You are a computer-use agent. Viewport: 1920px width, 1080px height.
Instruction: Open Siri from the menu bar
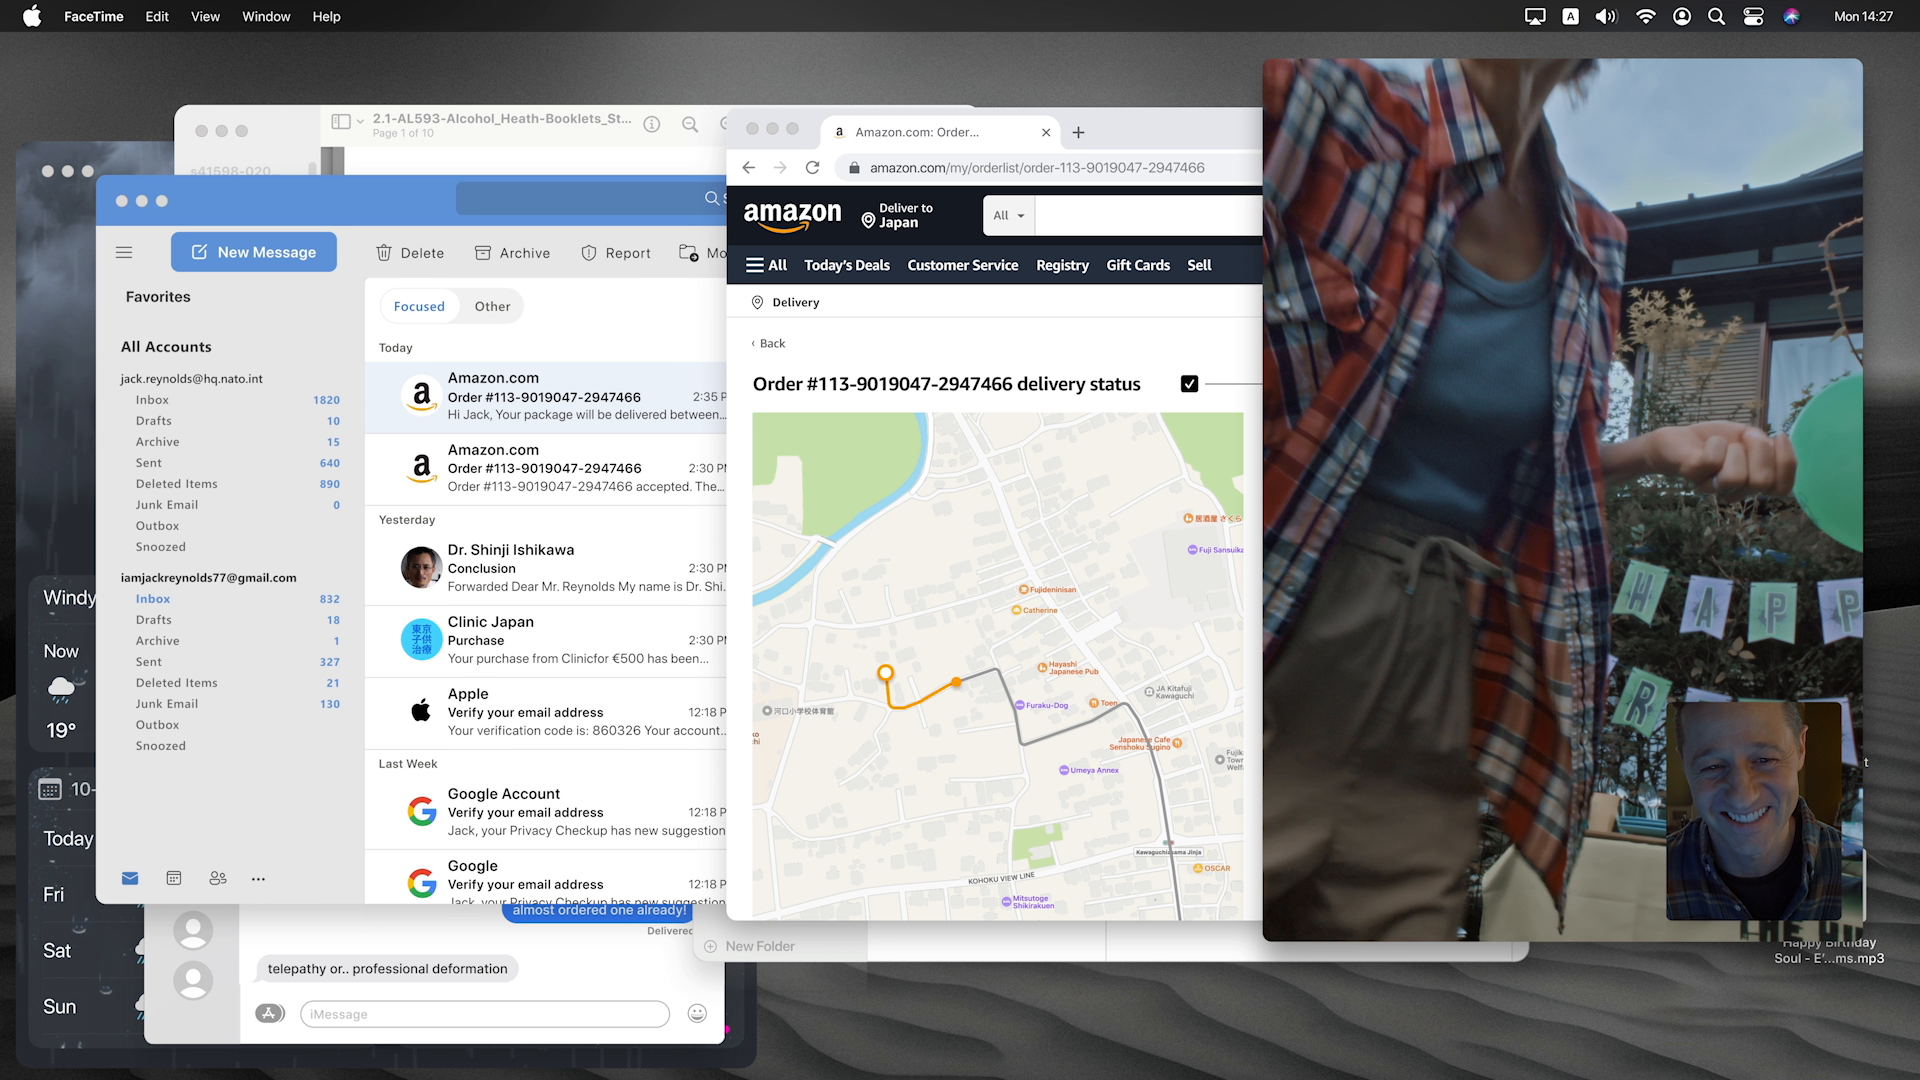click(x=1791, y=16)
